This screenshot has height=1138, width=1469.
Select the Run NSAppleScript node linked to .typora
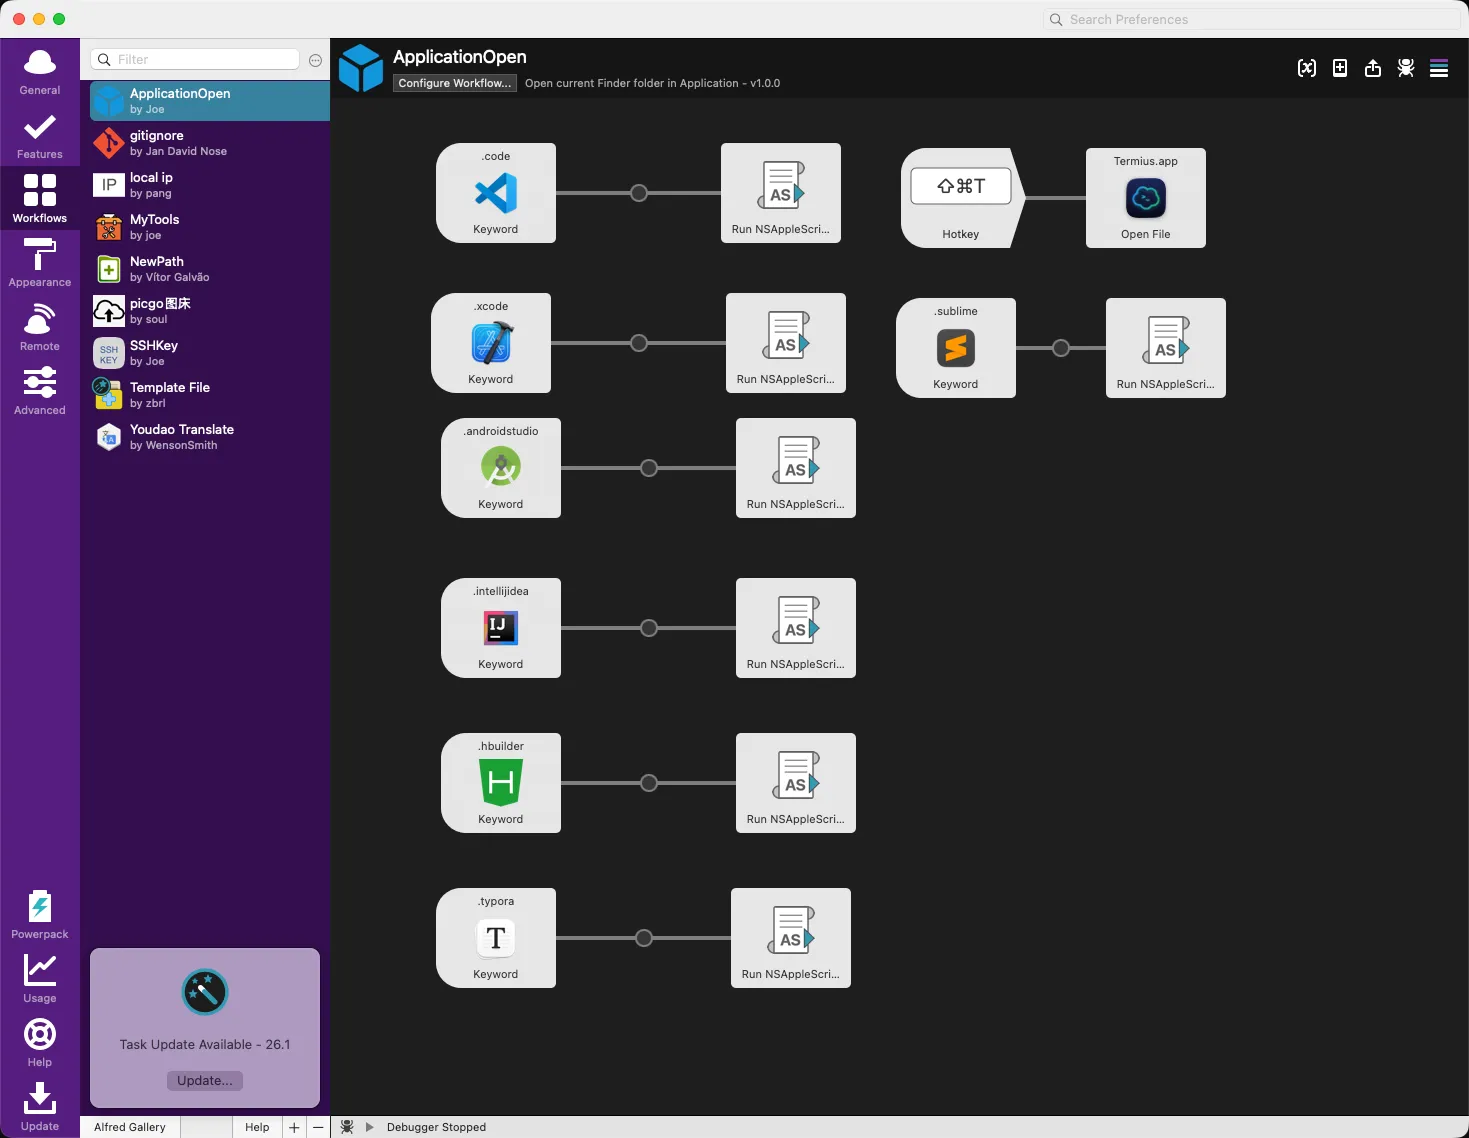pyautogui.click(x=791, y=938)
